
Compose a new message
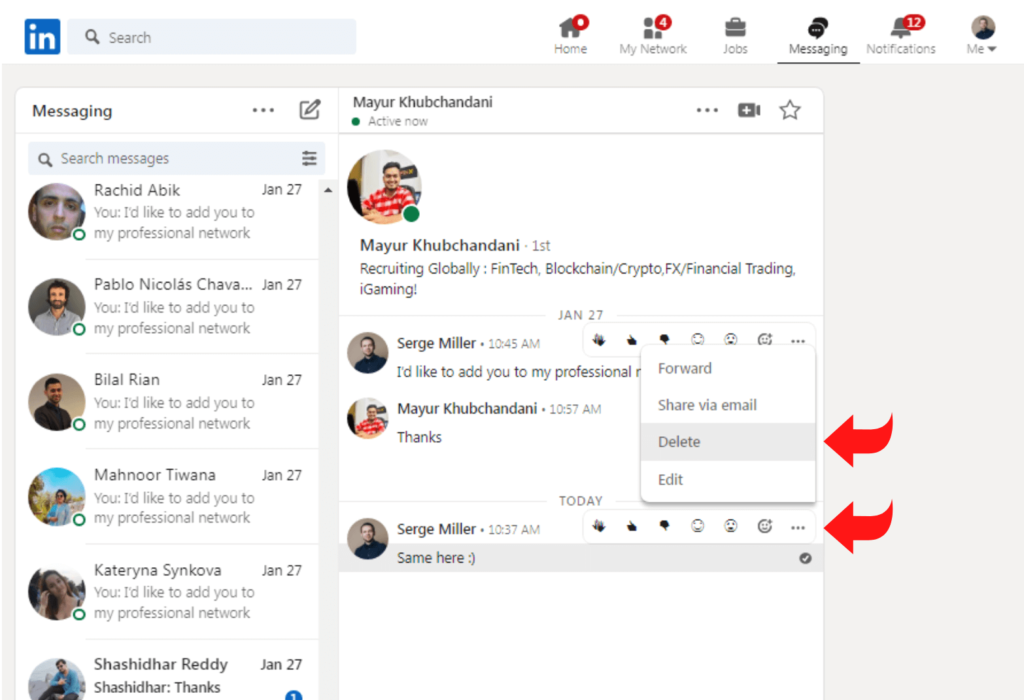click(310, 111)
